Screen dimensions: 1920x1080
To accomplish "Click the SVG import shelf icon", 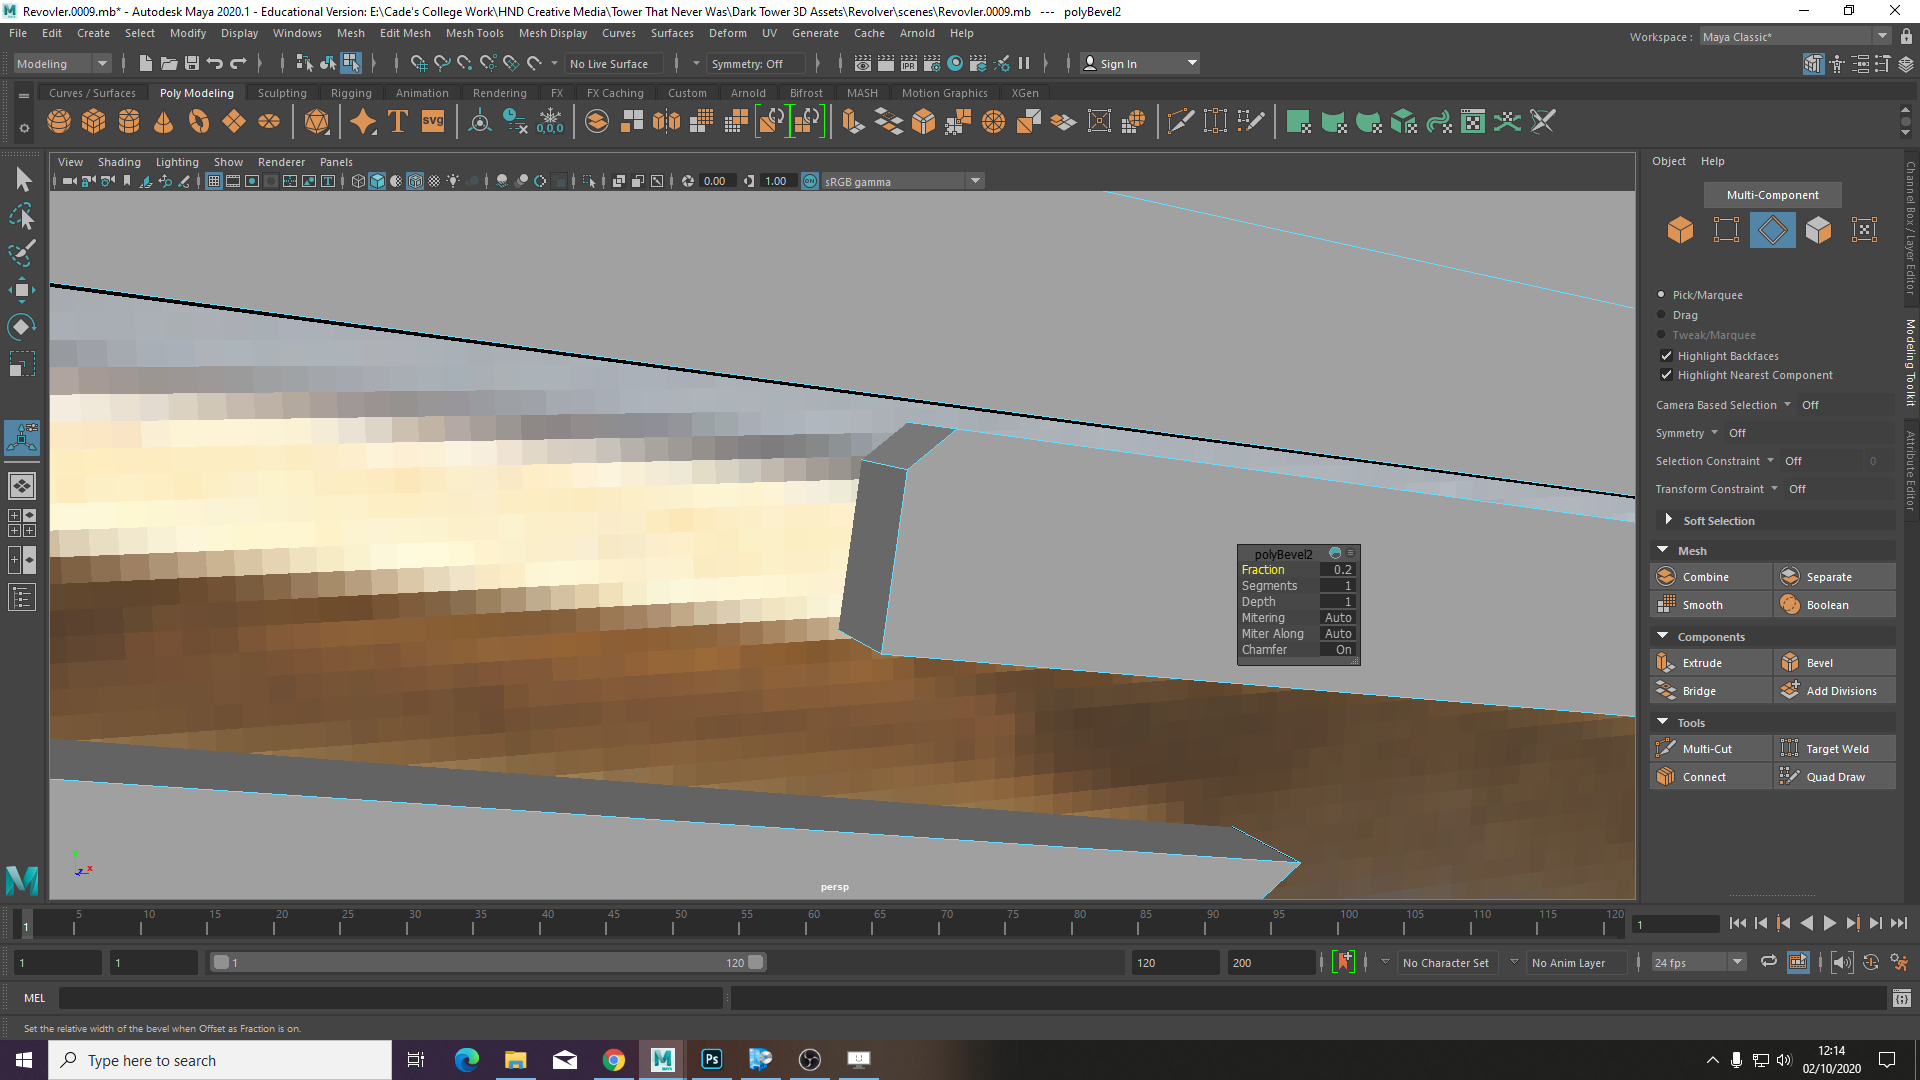I will (433, 122).
